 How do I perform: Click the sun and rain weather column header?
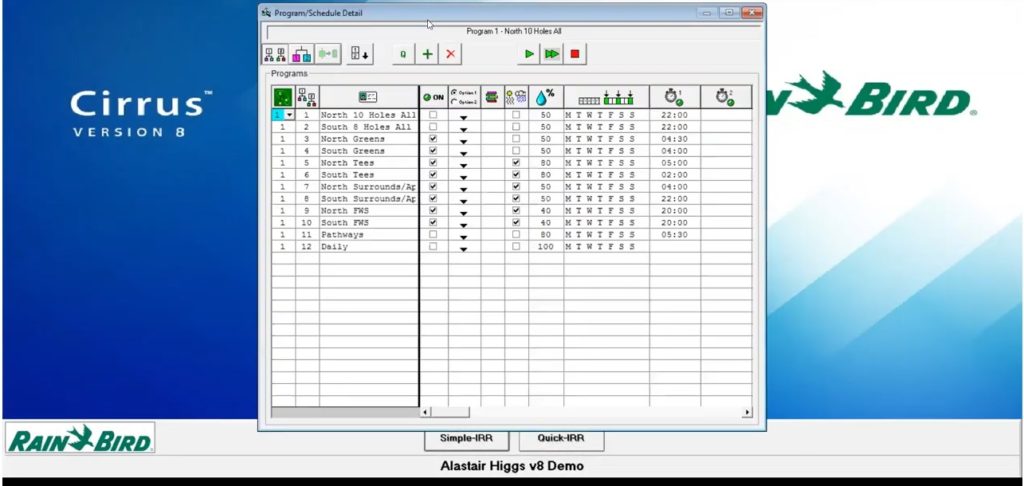[x=516, y=97]
